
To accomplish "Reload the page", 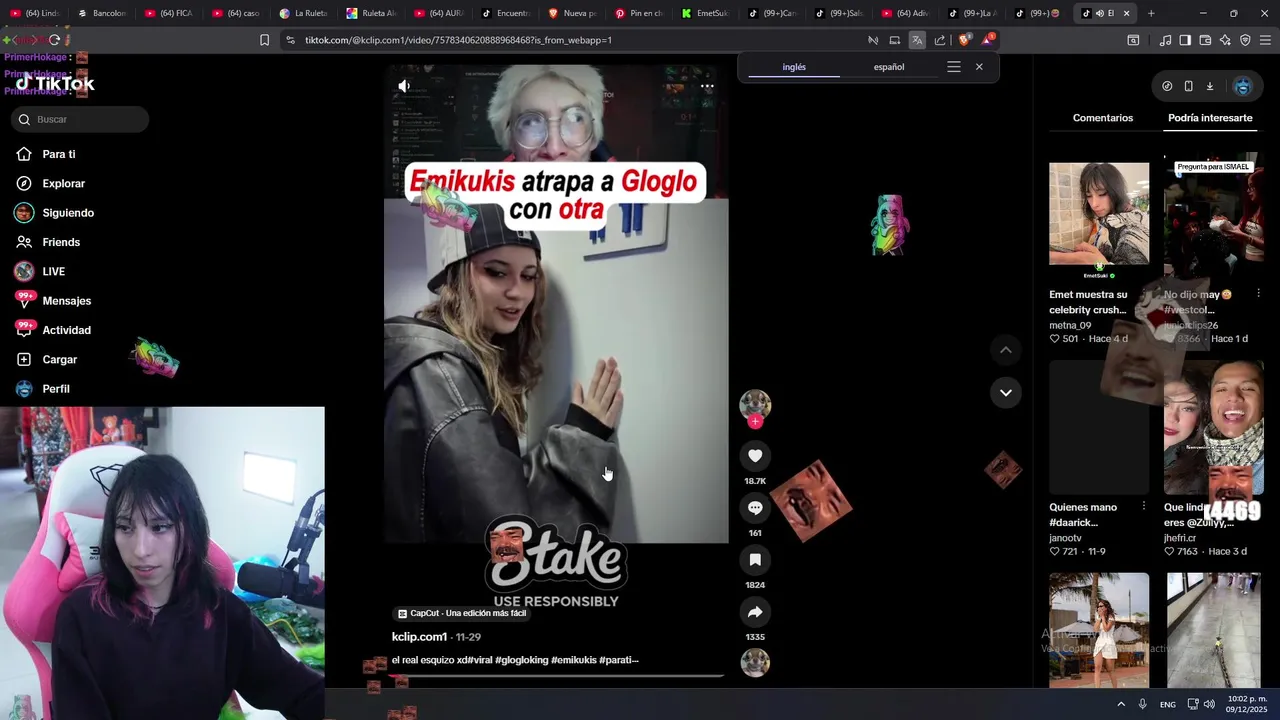I will click(x=54, y=40).
